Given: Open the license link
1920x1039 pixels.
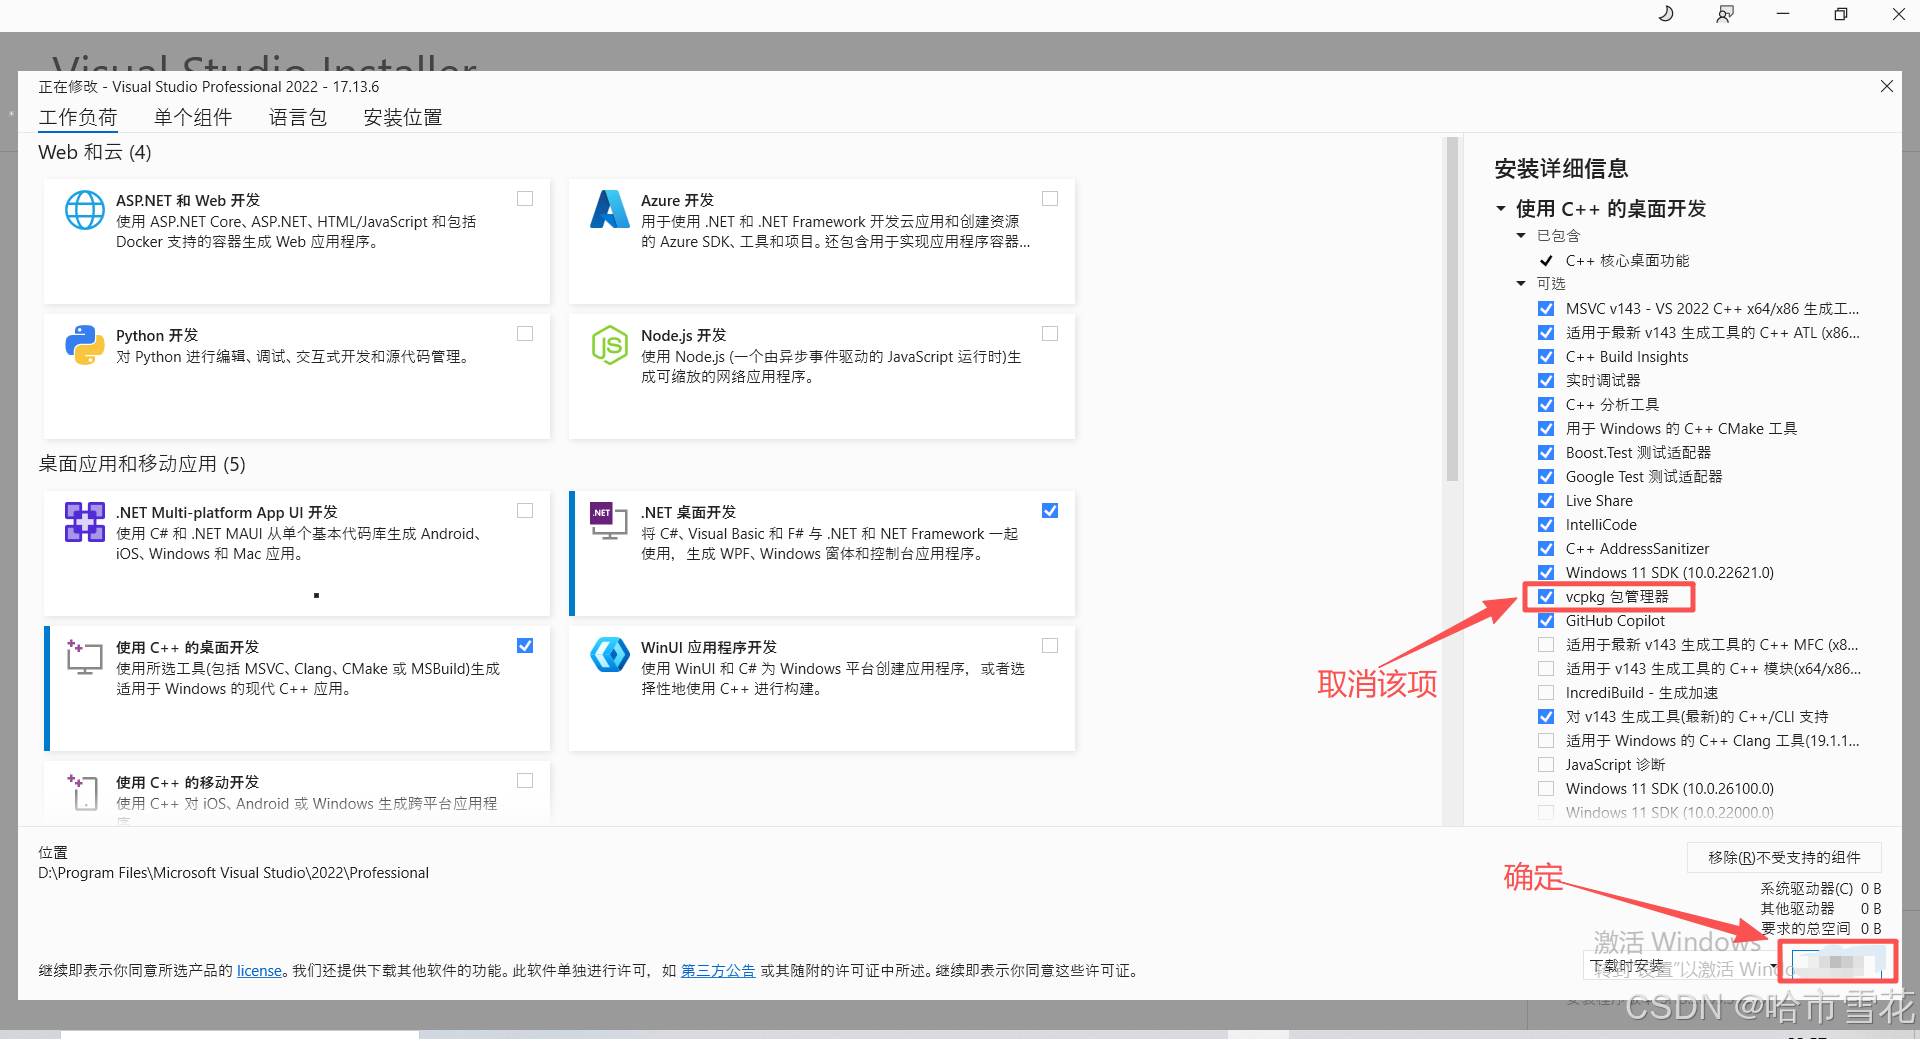Looking at the screenshot, I should click(259, 971).
